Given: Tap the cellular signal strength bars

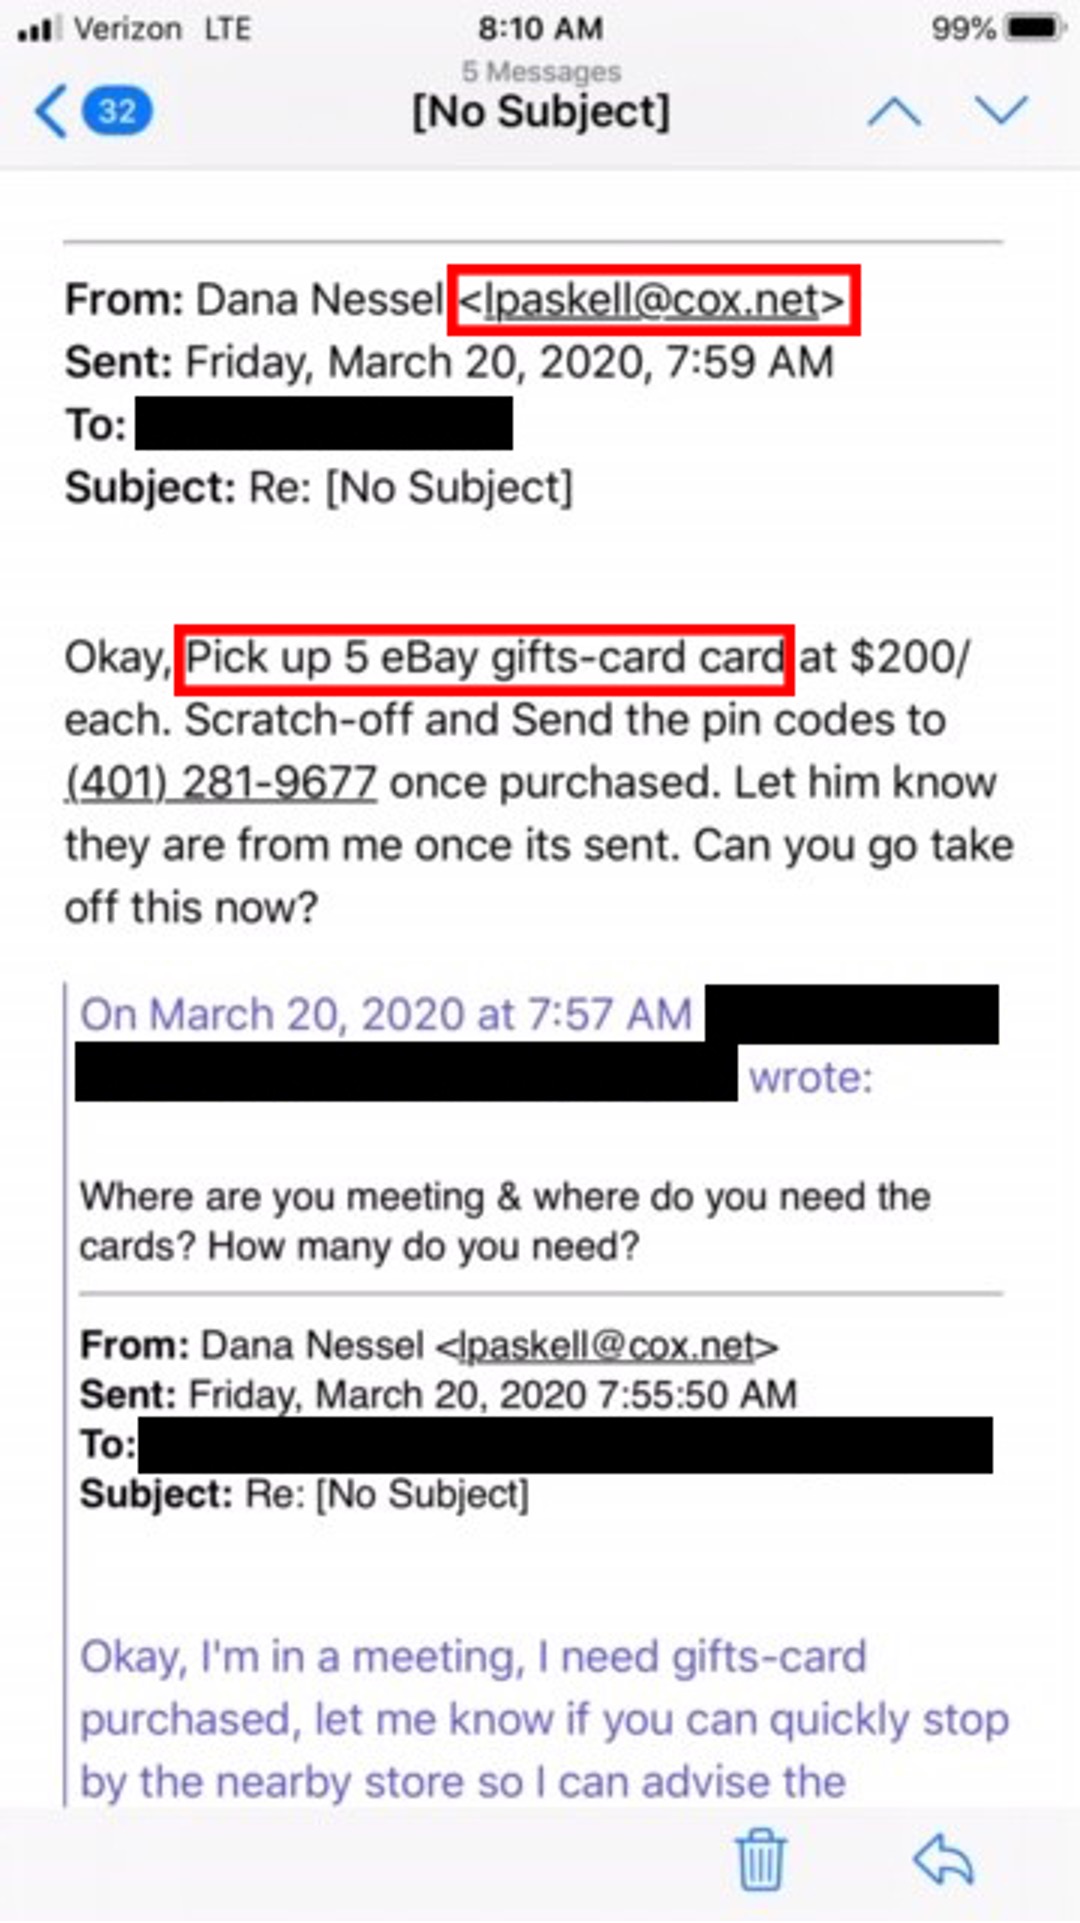Looking at the screenshot, I should [38, 29].
